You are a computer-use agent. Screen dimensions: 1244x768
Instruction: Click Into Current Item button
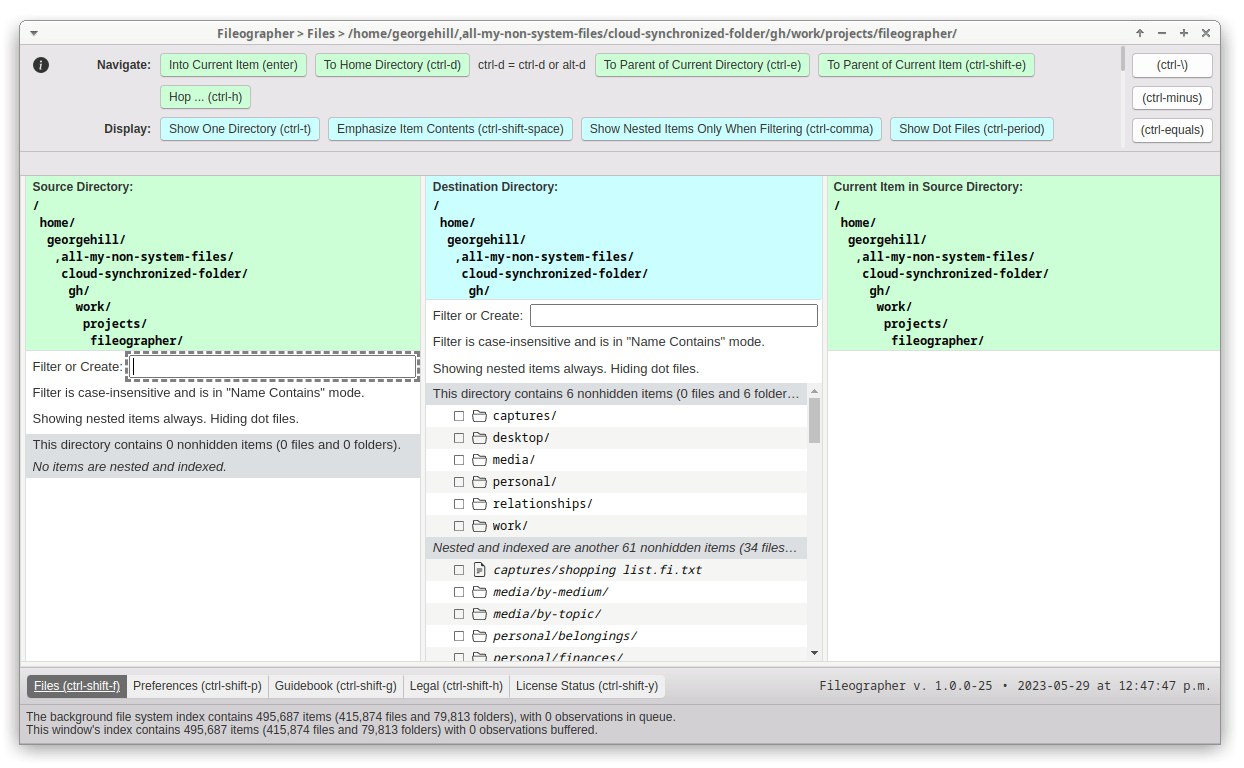233,65
